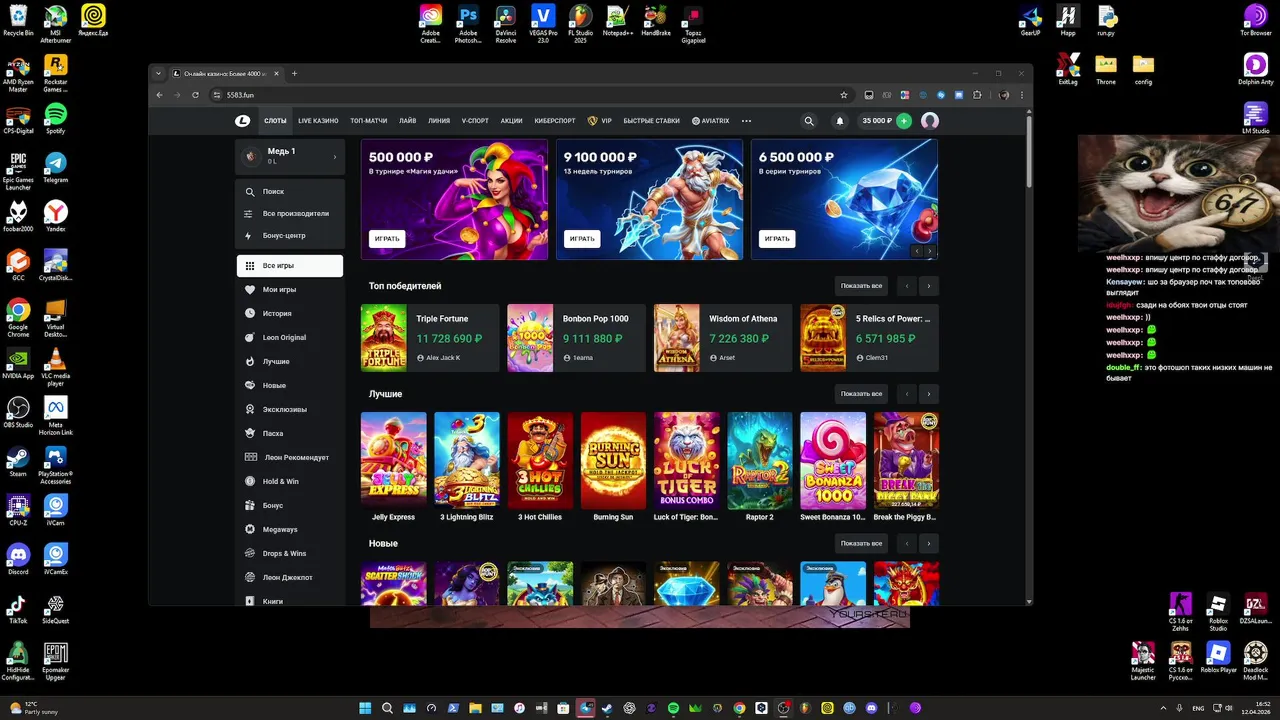Screen dimensions: 1280x720
Task: Open 'Drops & Wins' category
Action: pos(290,553)
